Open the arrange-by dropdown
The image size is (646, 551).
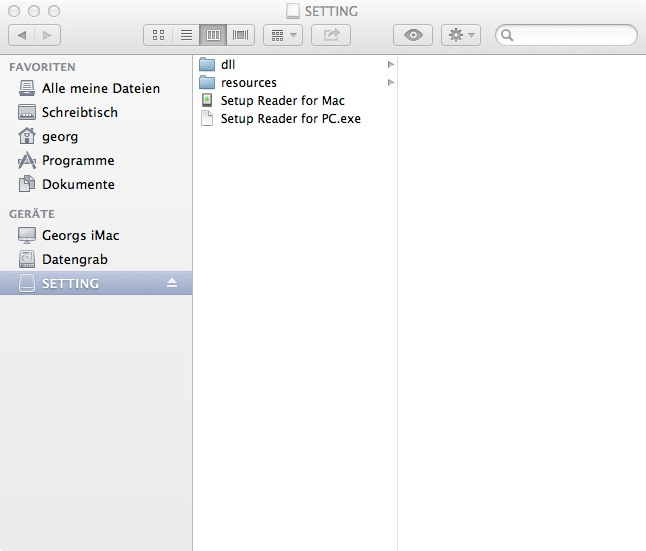283,35
